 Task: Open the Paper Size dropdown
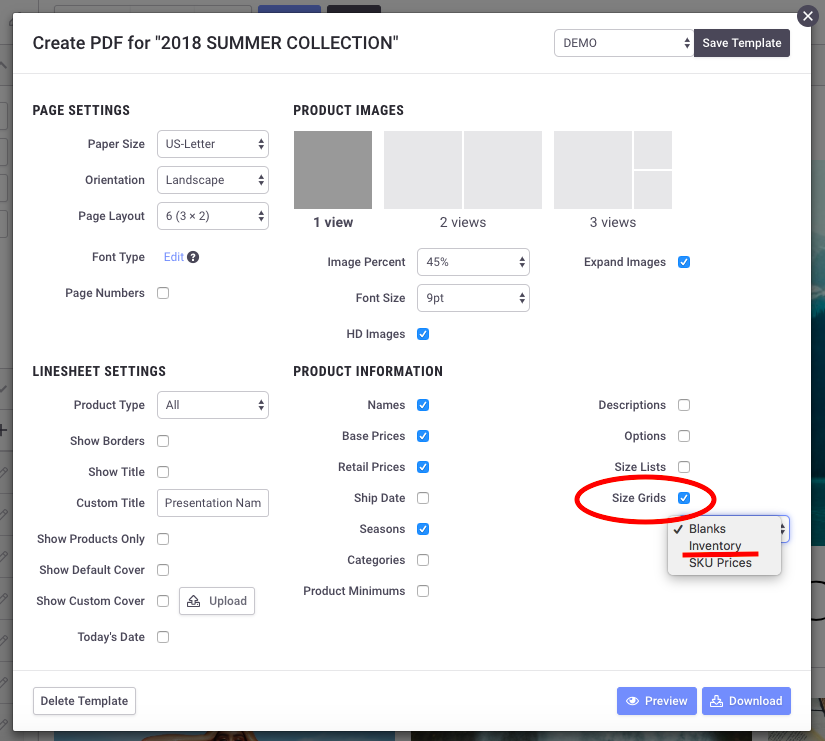212,144
